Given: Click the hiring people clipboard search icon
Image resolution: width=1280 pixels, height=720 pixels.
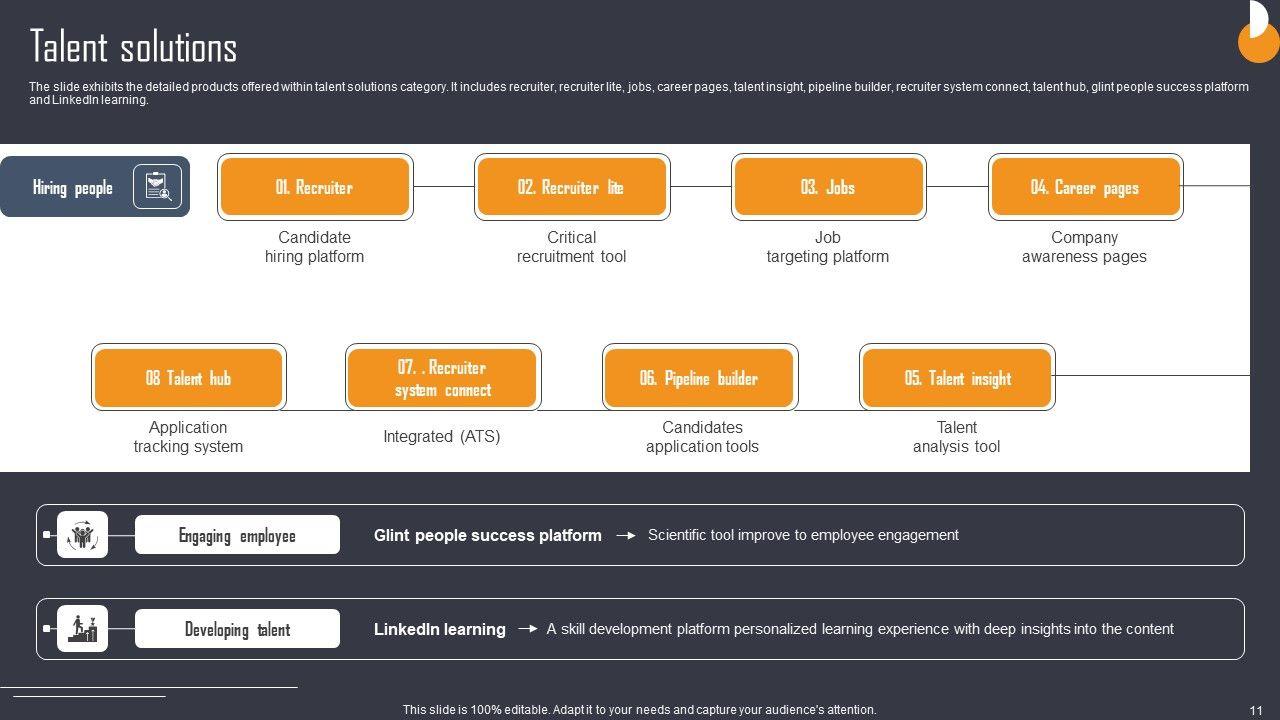Looking at the screenshot, I should tap(158, 187).
